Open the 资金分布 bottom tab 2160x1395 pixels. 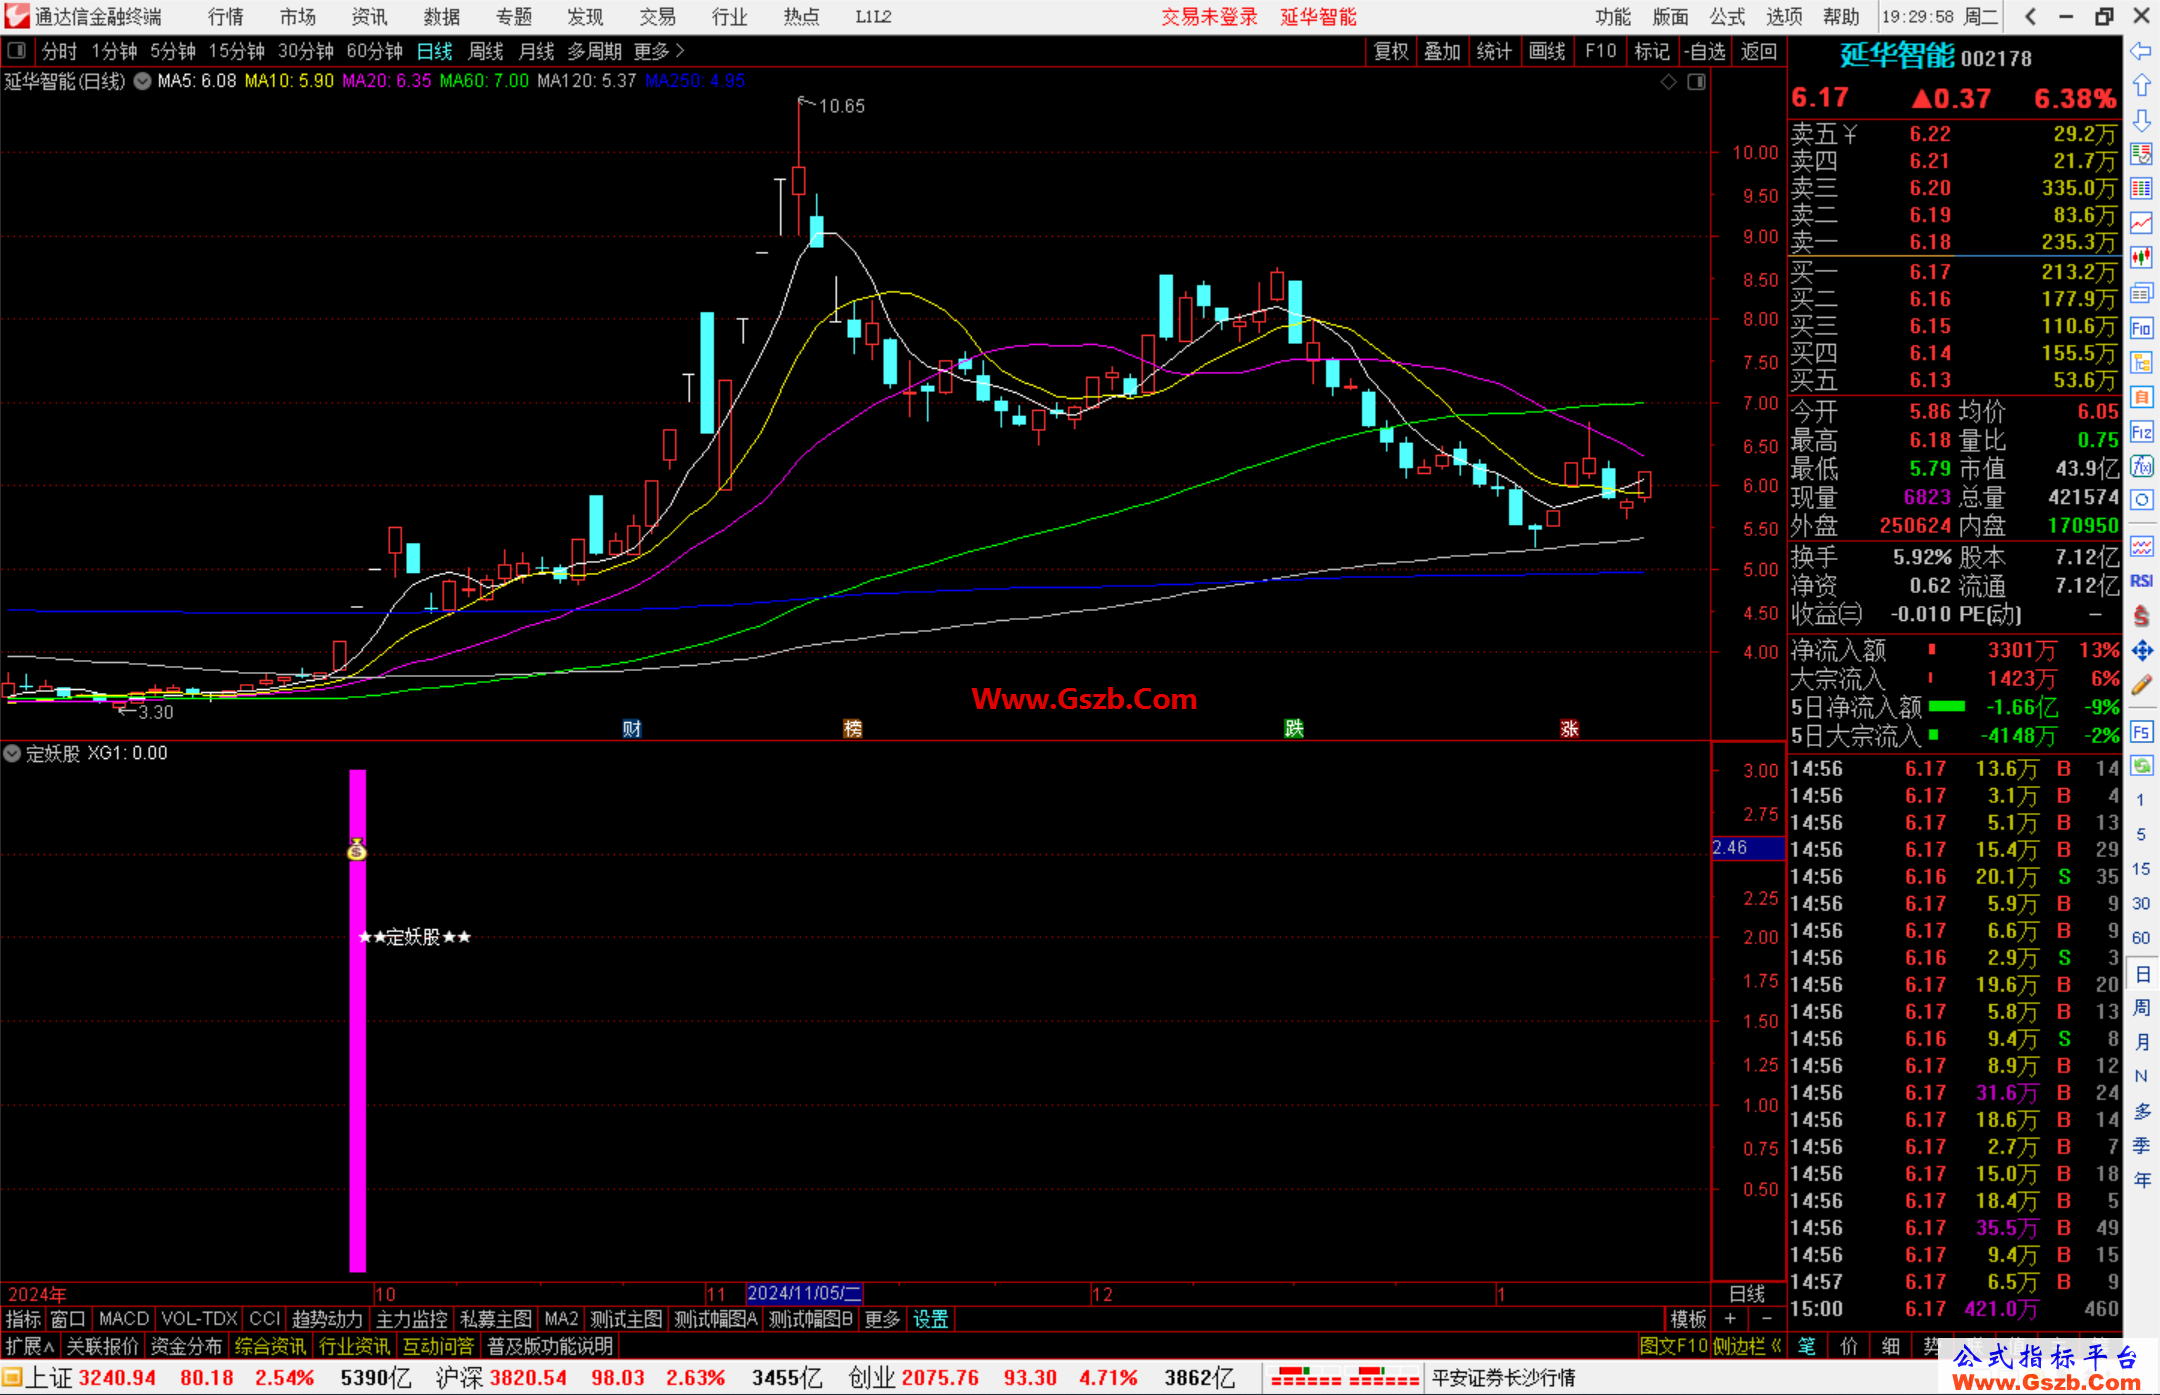coord(186,1346)
